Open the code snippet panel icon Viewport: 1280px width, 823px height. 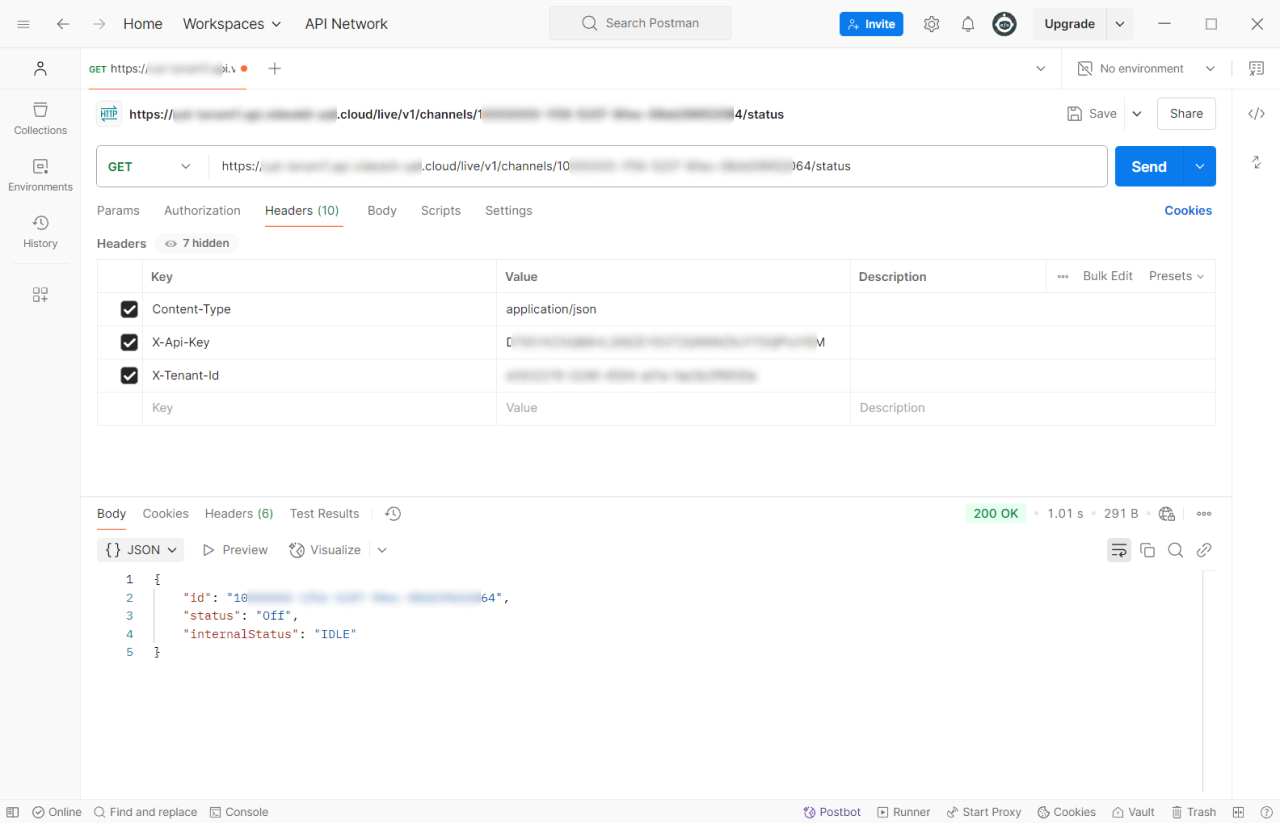1256,114
